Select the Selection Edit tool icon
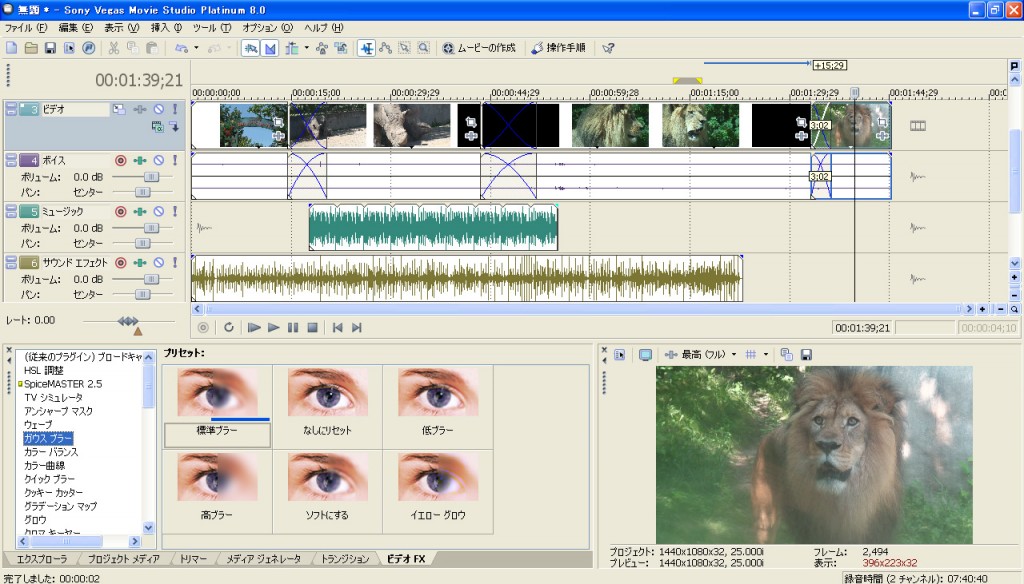Image resolution: width=1024 pixels, height=584 pixels. pos(405,48)
